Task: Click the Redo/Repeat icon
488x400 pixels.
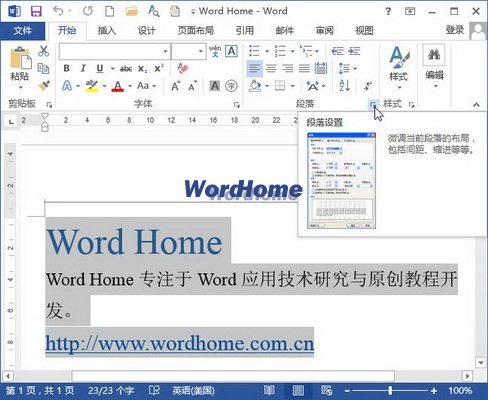Action: click(88, 11)
